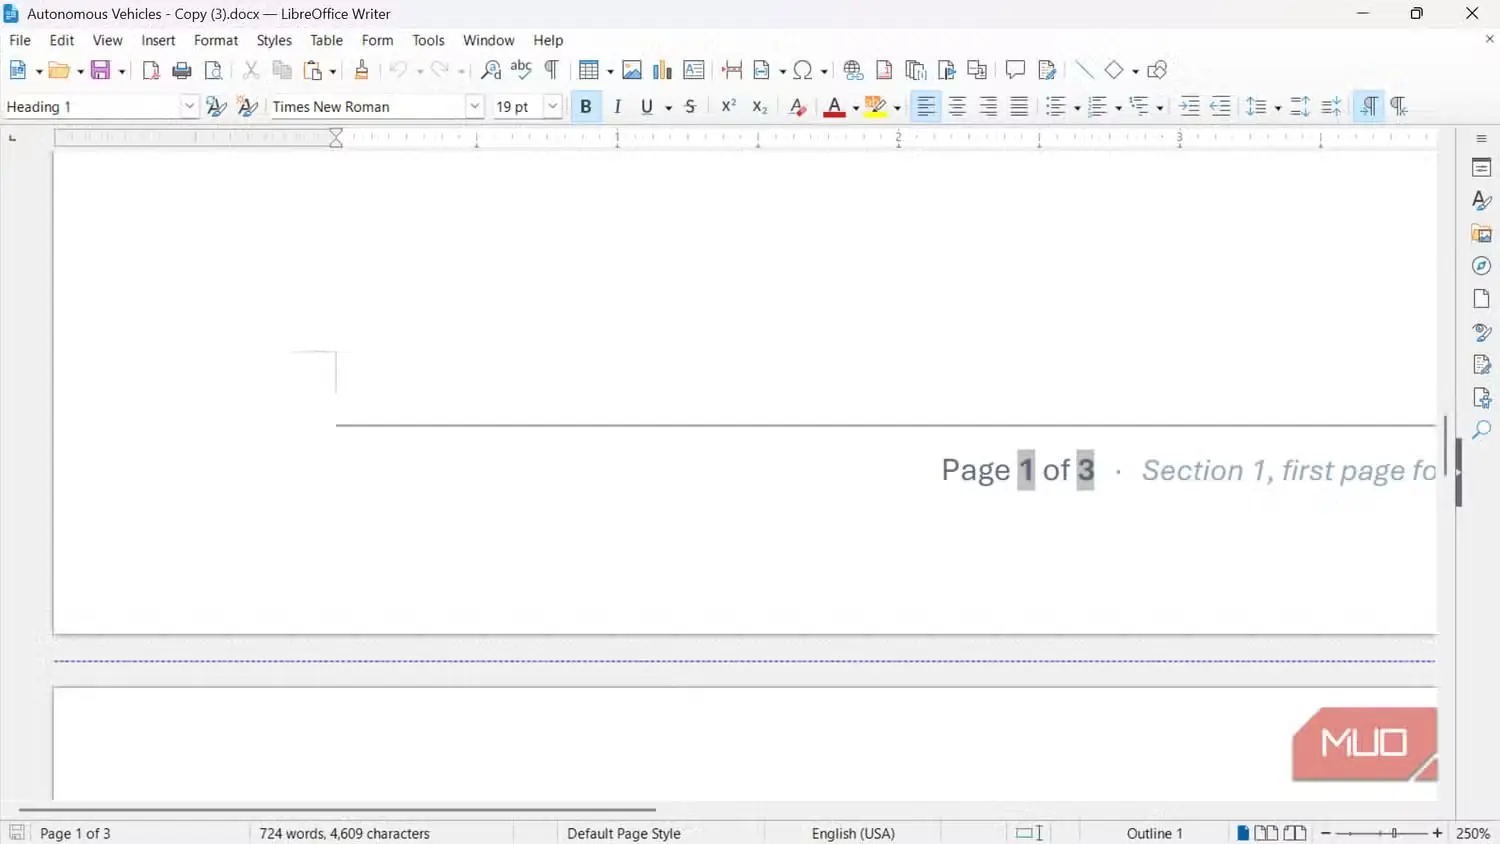Insert text box icon
Screen dimensions: 1500x844
tap(693, 70)
